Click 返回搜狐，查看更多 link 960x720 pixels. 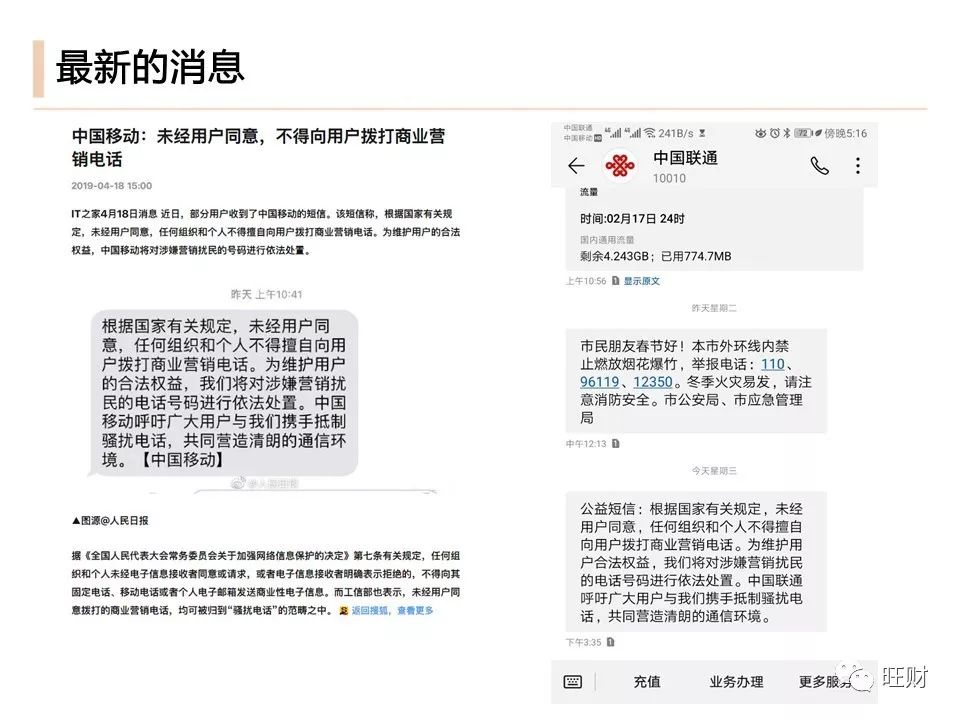point(392,610)
